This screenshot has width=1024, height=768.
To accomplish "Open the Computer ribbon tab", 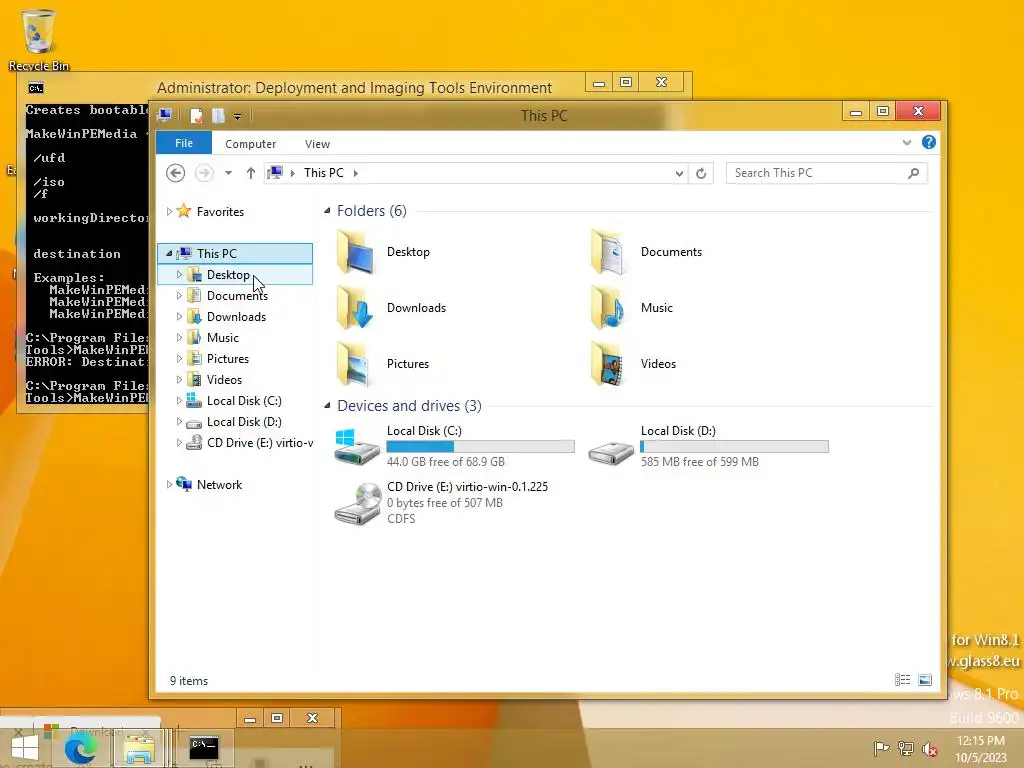I will coord(250,144).
